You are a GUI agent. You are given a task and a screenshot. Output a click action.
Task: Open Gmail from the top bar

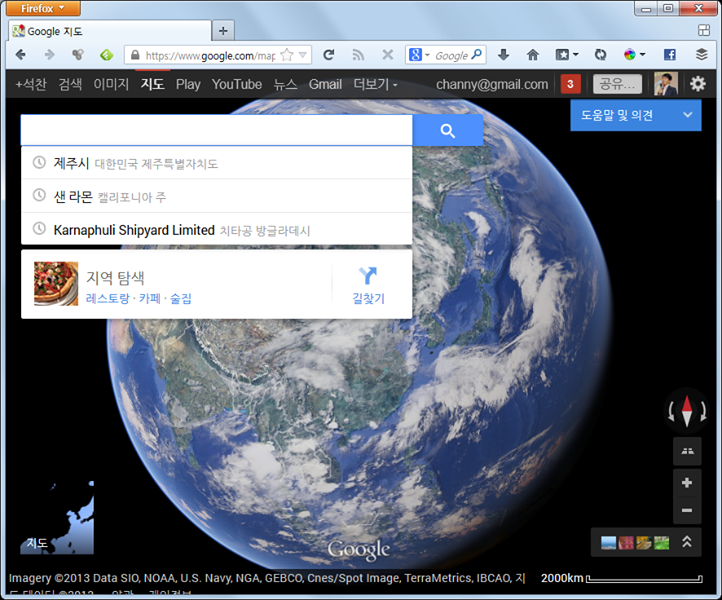tap(325, 84)
